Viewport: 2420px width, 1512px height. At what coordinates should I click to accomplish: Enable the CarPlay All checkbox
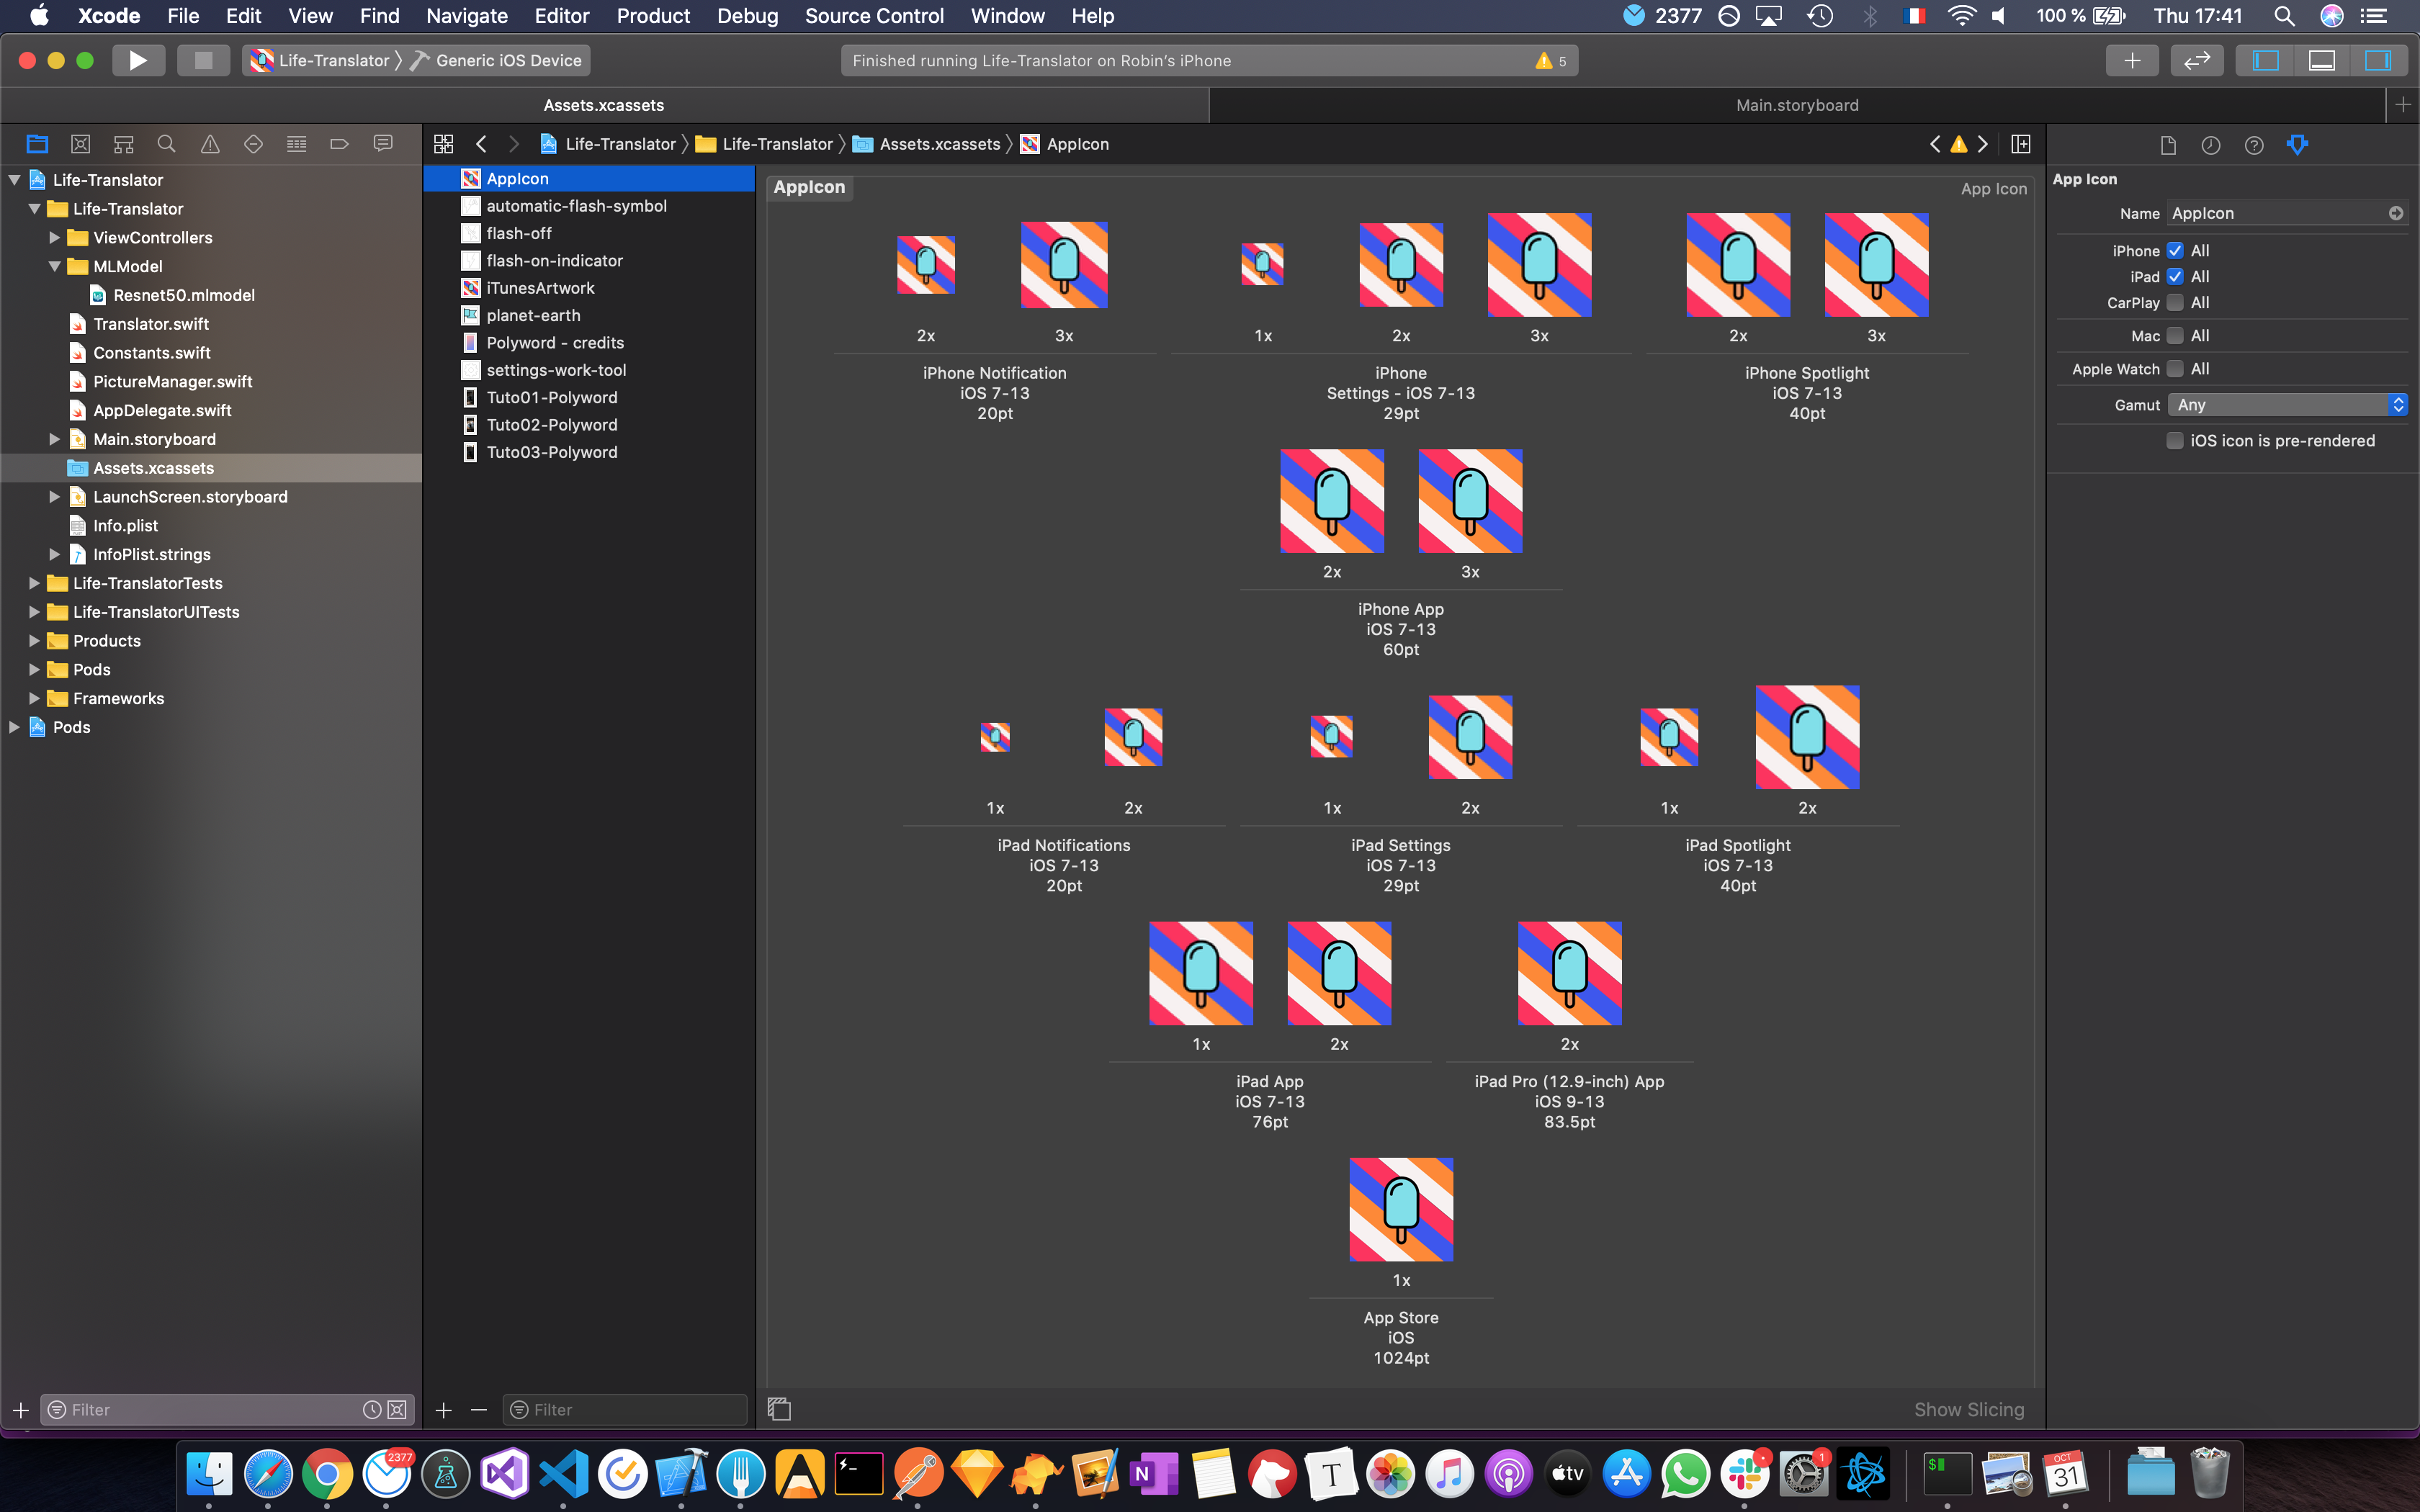[2175, 302]
